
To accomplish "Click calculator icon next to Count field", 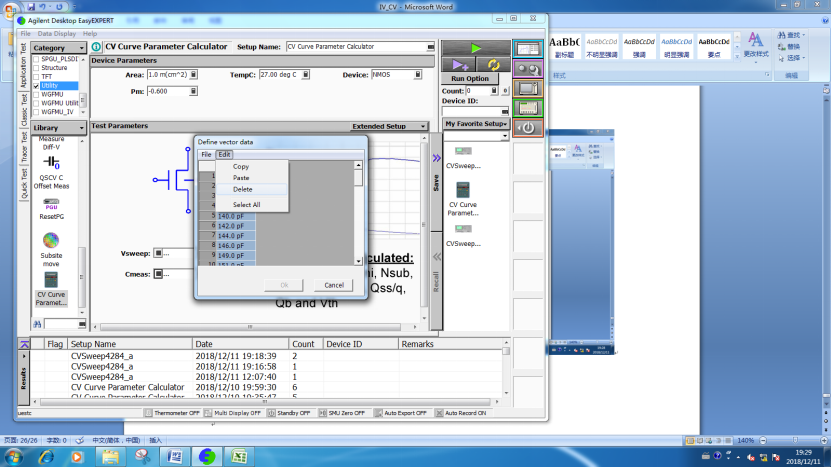I will tap(494, 91).
